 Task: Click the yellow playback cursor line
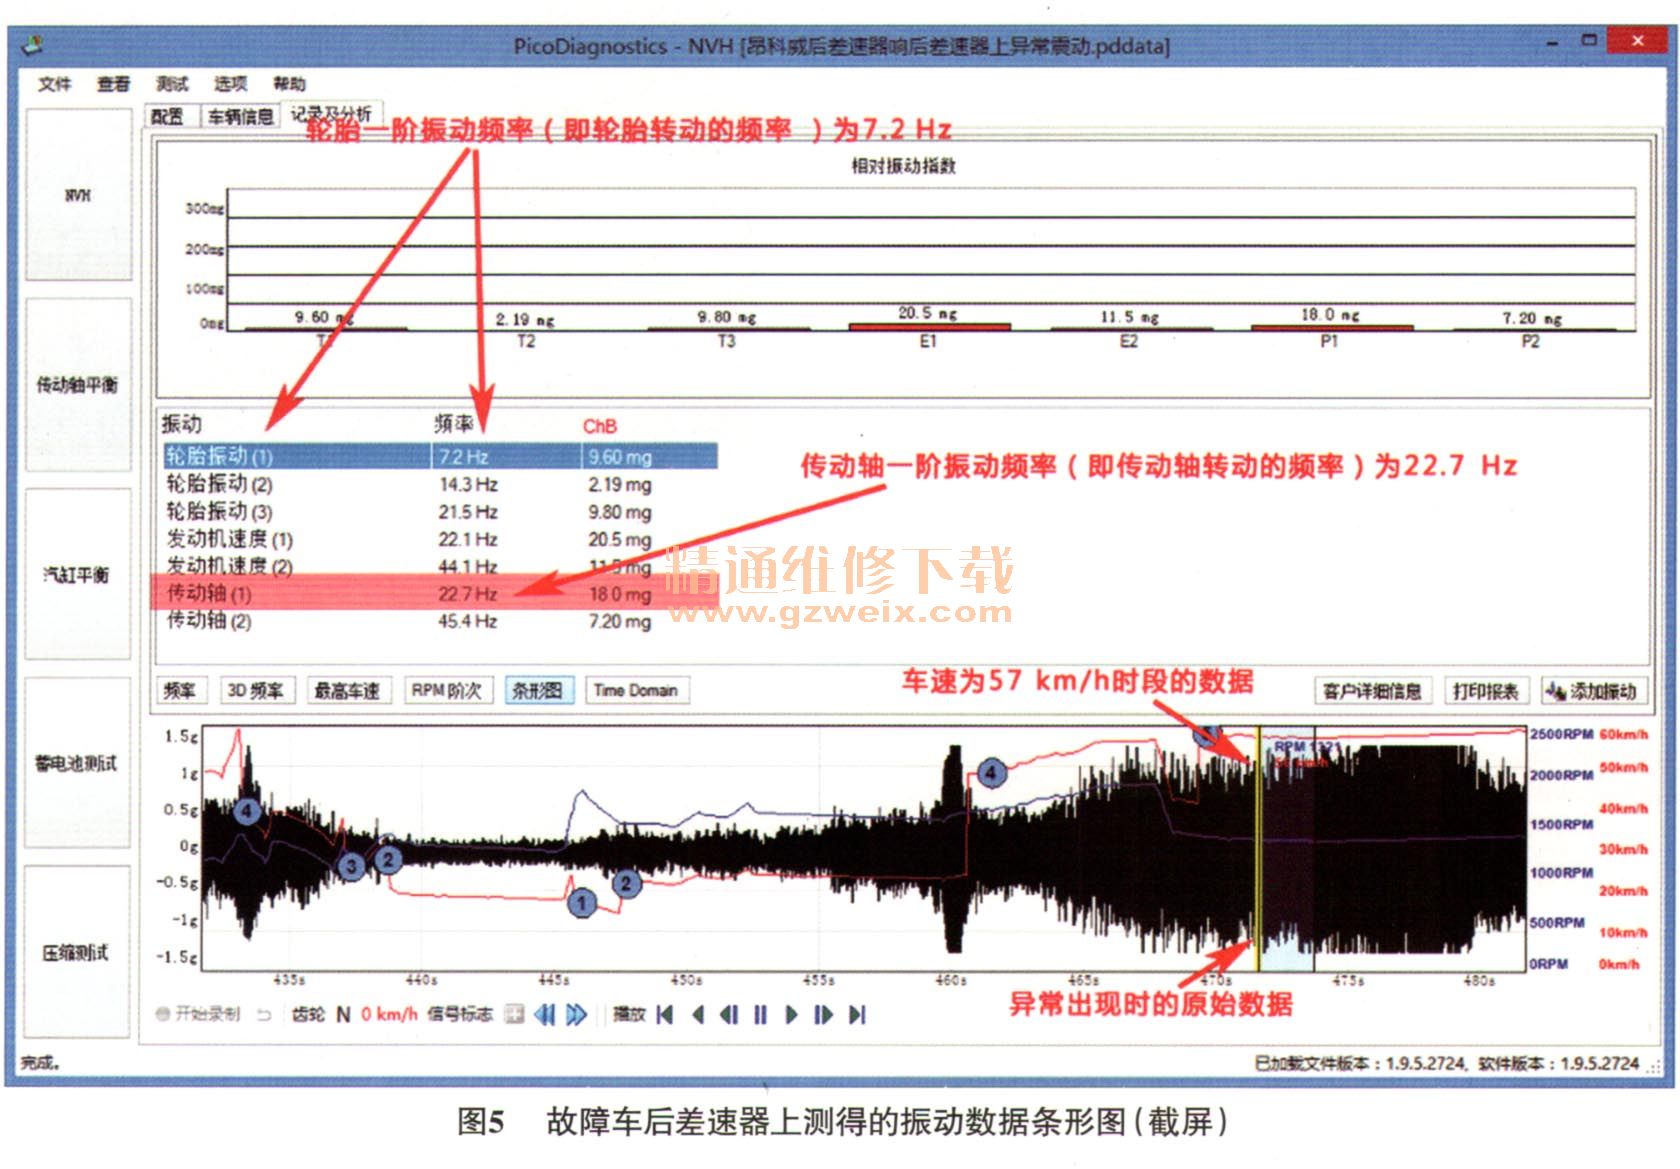1258,848
